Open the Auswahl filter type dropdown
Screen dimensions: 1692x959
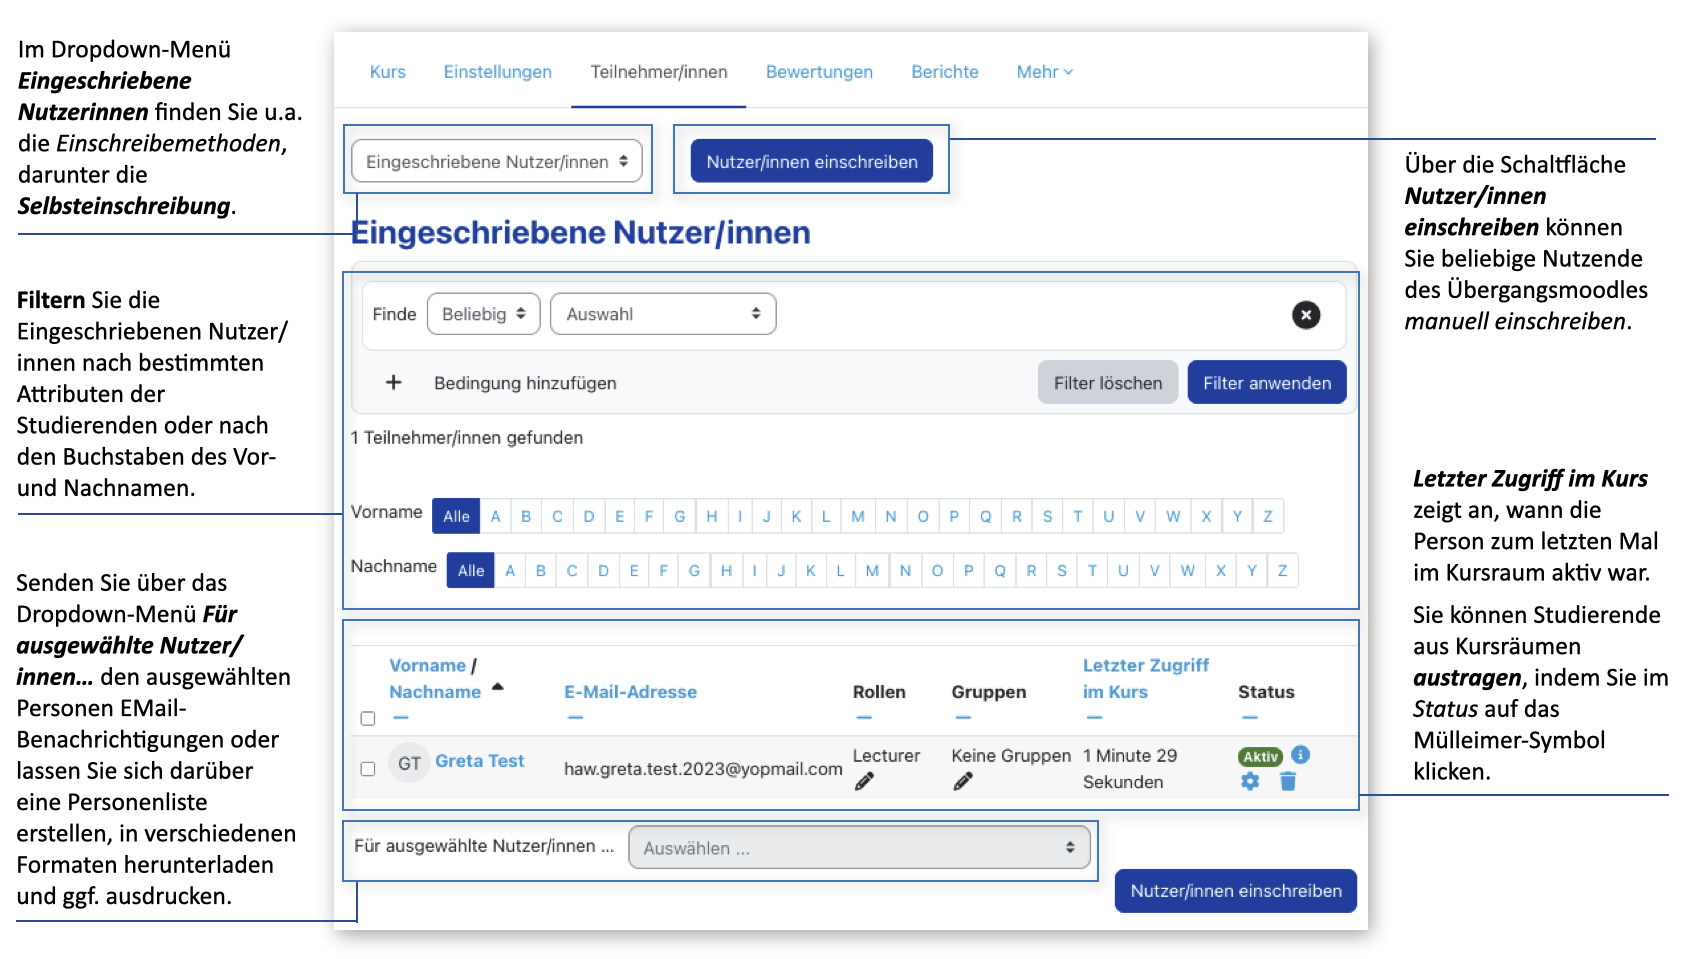(x=662, y=314)
